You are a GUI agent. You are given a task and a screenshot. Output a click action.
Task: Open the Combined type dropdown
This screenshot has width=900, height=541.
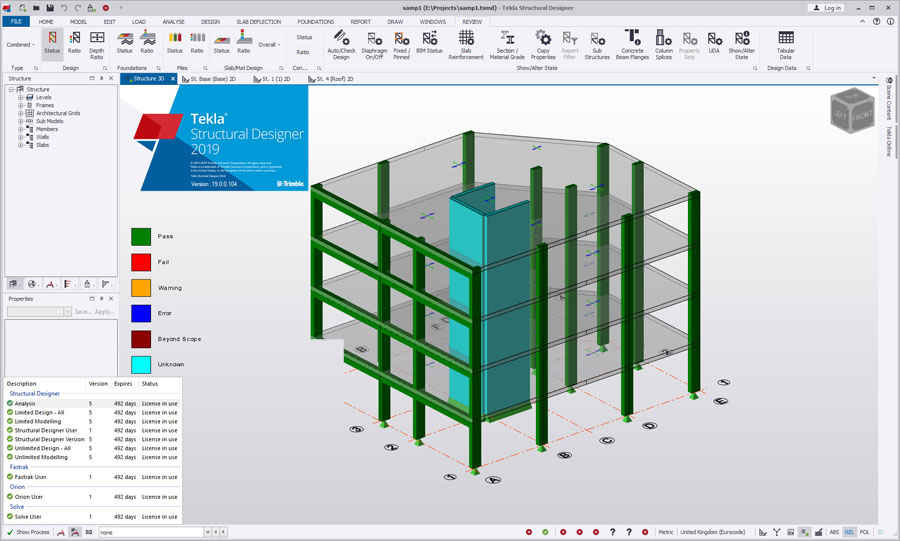tap(21, 44)
